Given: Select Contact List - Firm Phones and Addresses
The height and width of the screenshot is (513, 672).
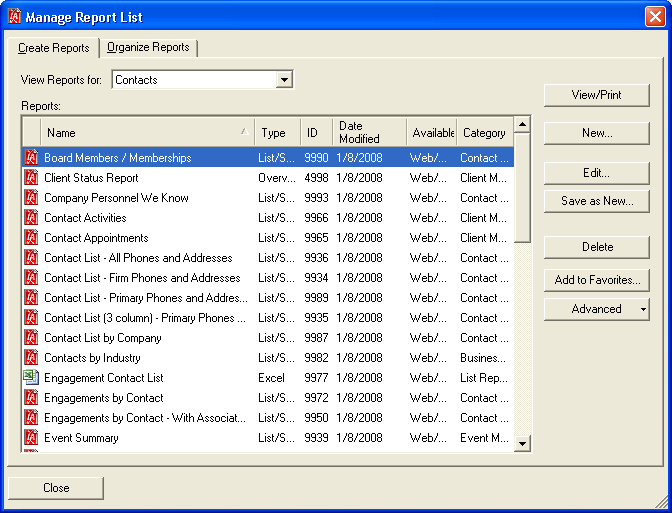Looking at the screenshot, I should 268,278.
